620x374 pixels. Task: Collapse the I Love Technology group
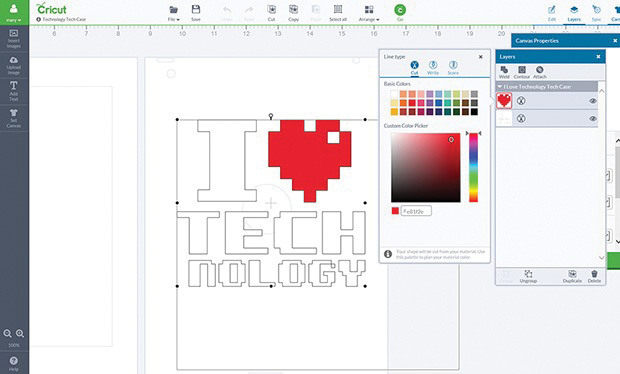pos(500,87)
